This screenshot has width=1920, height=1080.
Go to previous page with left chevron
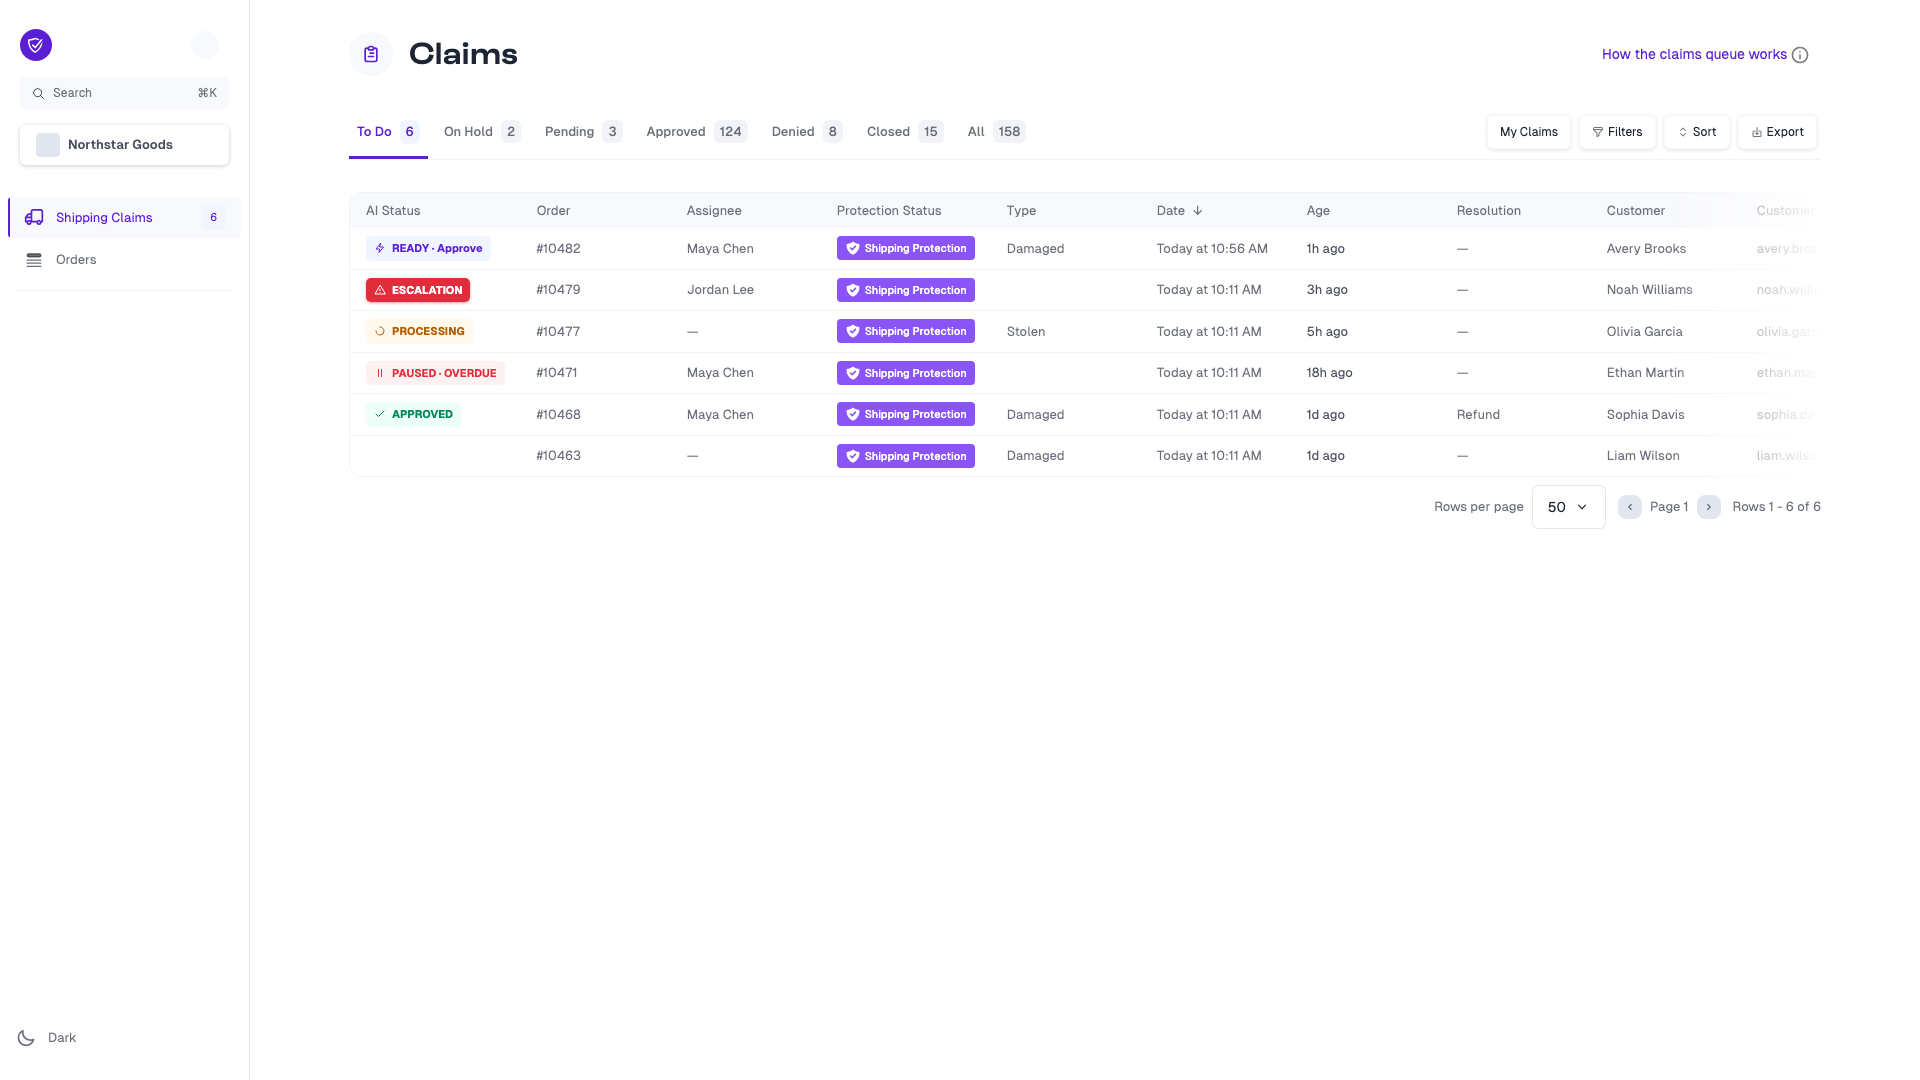click(x=1630, y=507)
